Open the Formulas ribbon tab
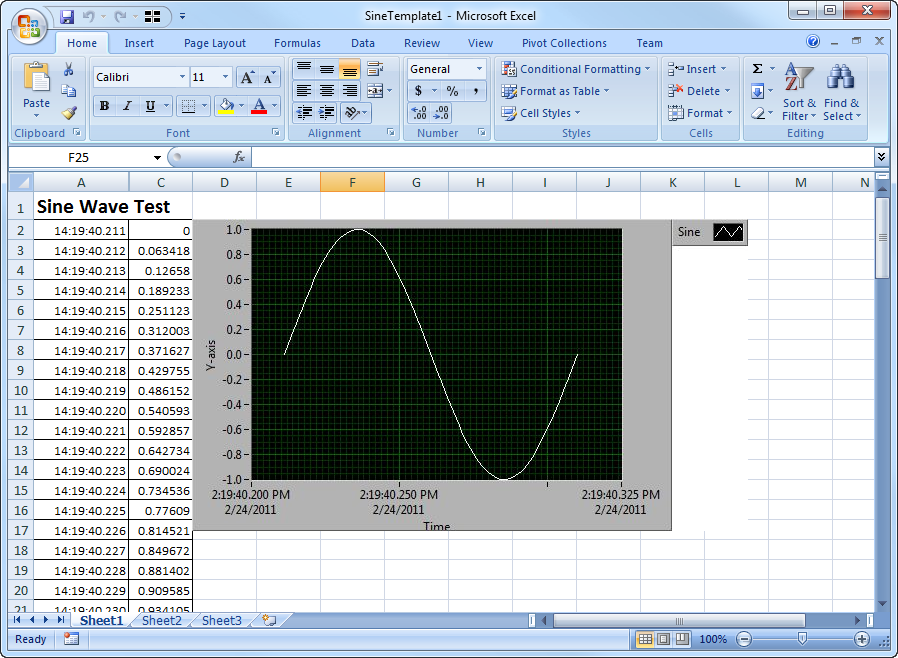This screenshot has width=898, height=658. coord(297,43)
